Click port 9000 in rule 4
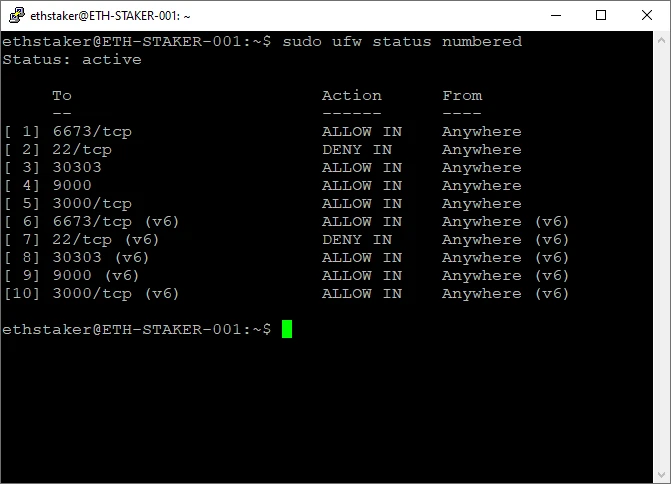This screenshot has width=671, height=484. click(72, 185)
